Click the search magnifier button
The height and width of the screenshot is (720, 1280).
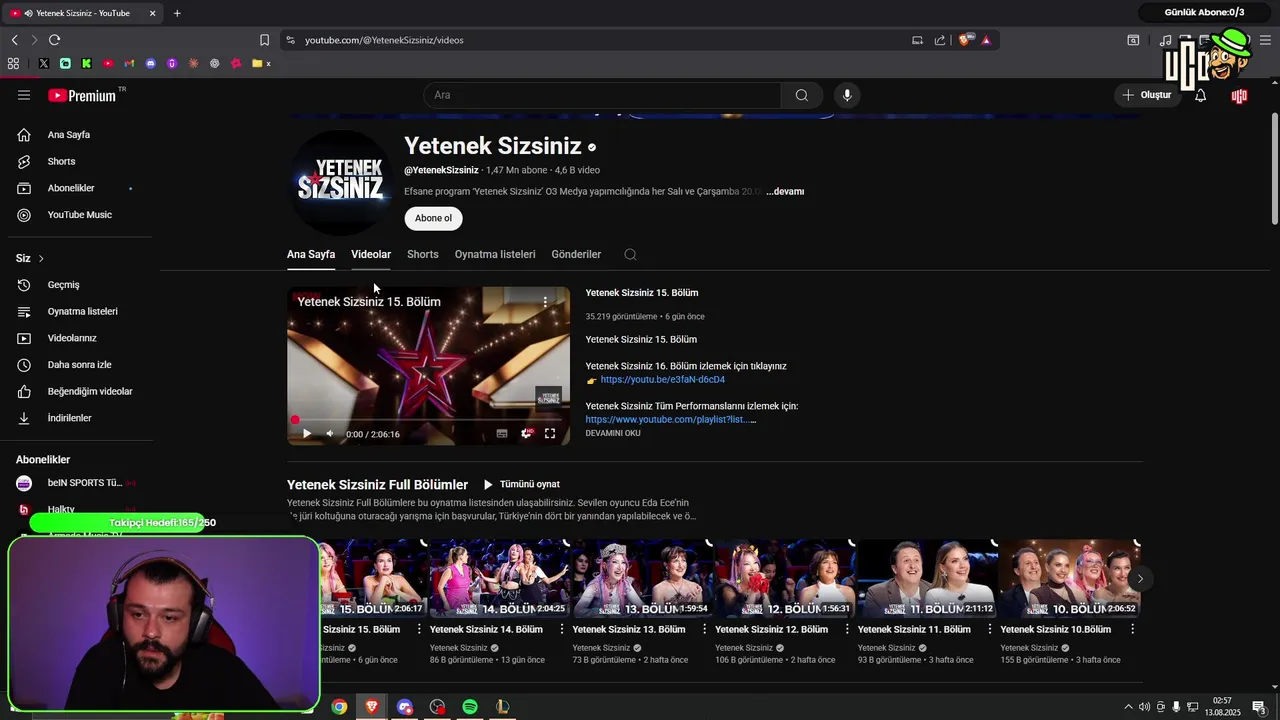pyautogui.click(x=802, y=95)
